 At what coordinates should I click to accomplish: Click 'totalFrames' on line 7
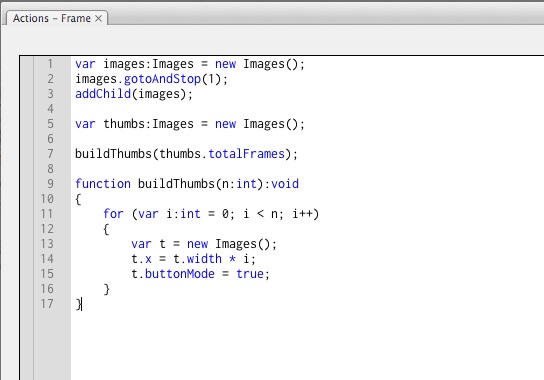click(x=246, y=154)
